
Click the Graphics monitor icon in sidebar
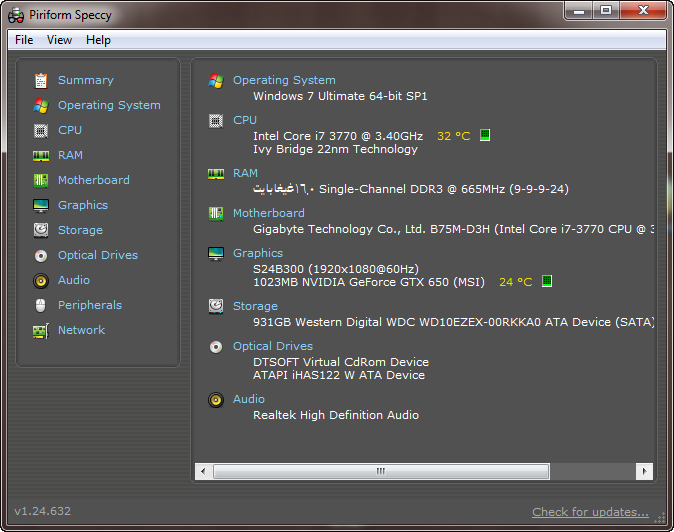click(x=41, y=205)
